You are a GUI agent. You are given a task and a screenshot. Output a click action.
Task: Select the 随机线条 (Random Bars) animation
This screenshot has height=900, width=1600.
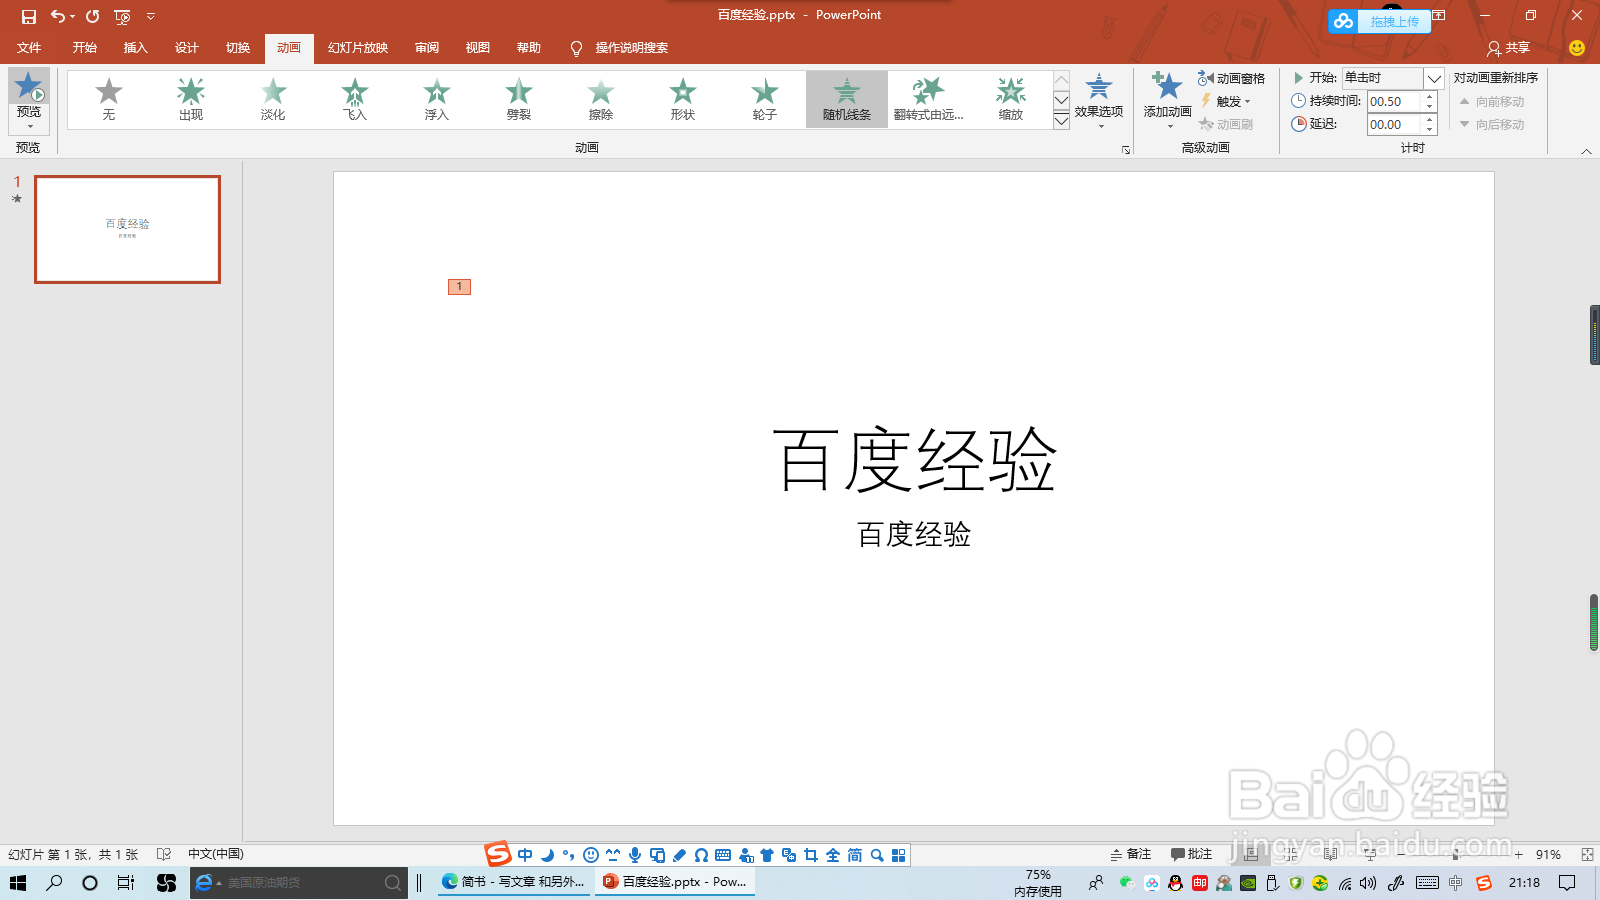[x=847, y=99]
